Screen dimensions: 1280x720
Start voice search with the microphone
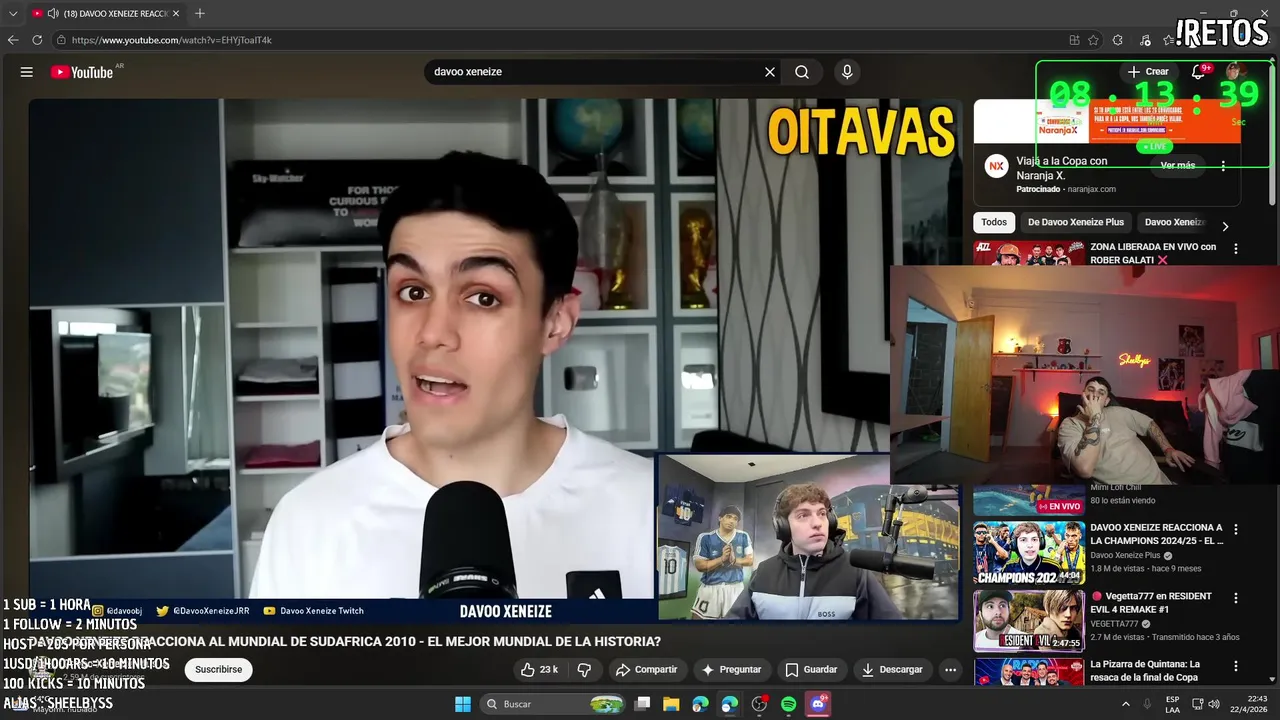coord(847,72)
